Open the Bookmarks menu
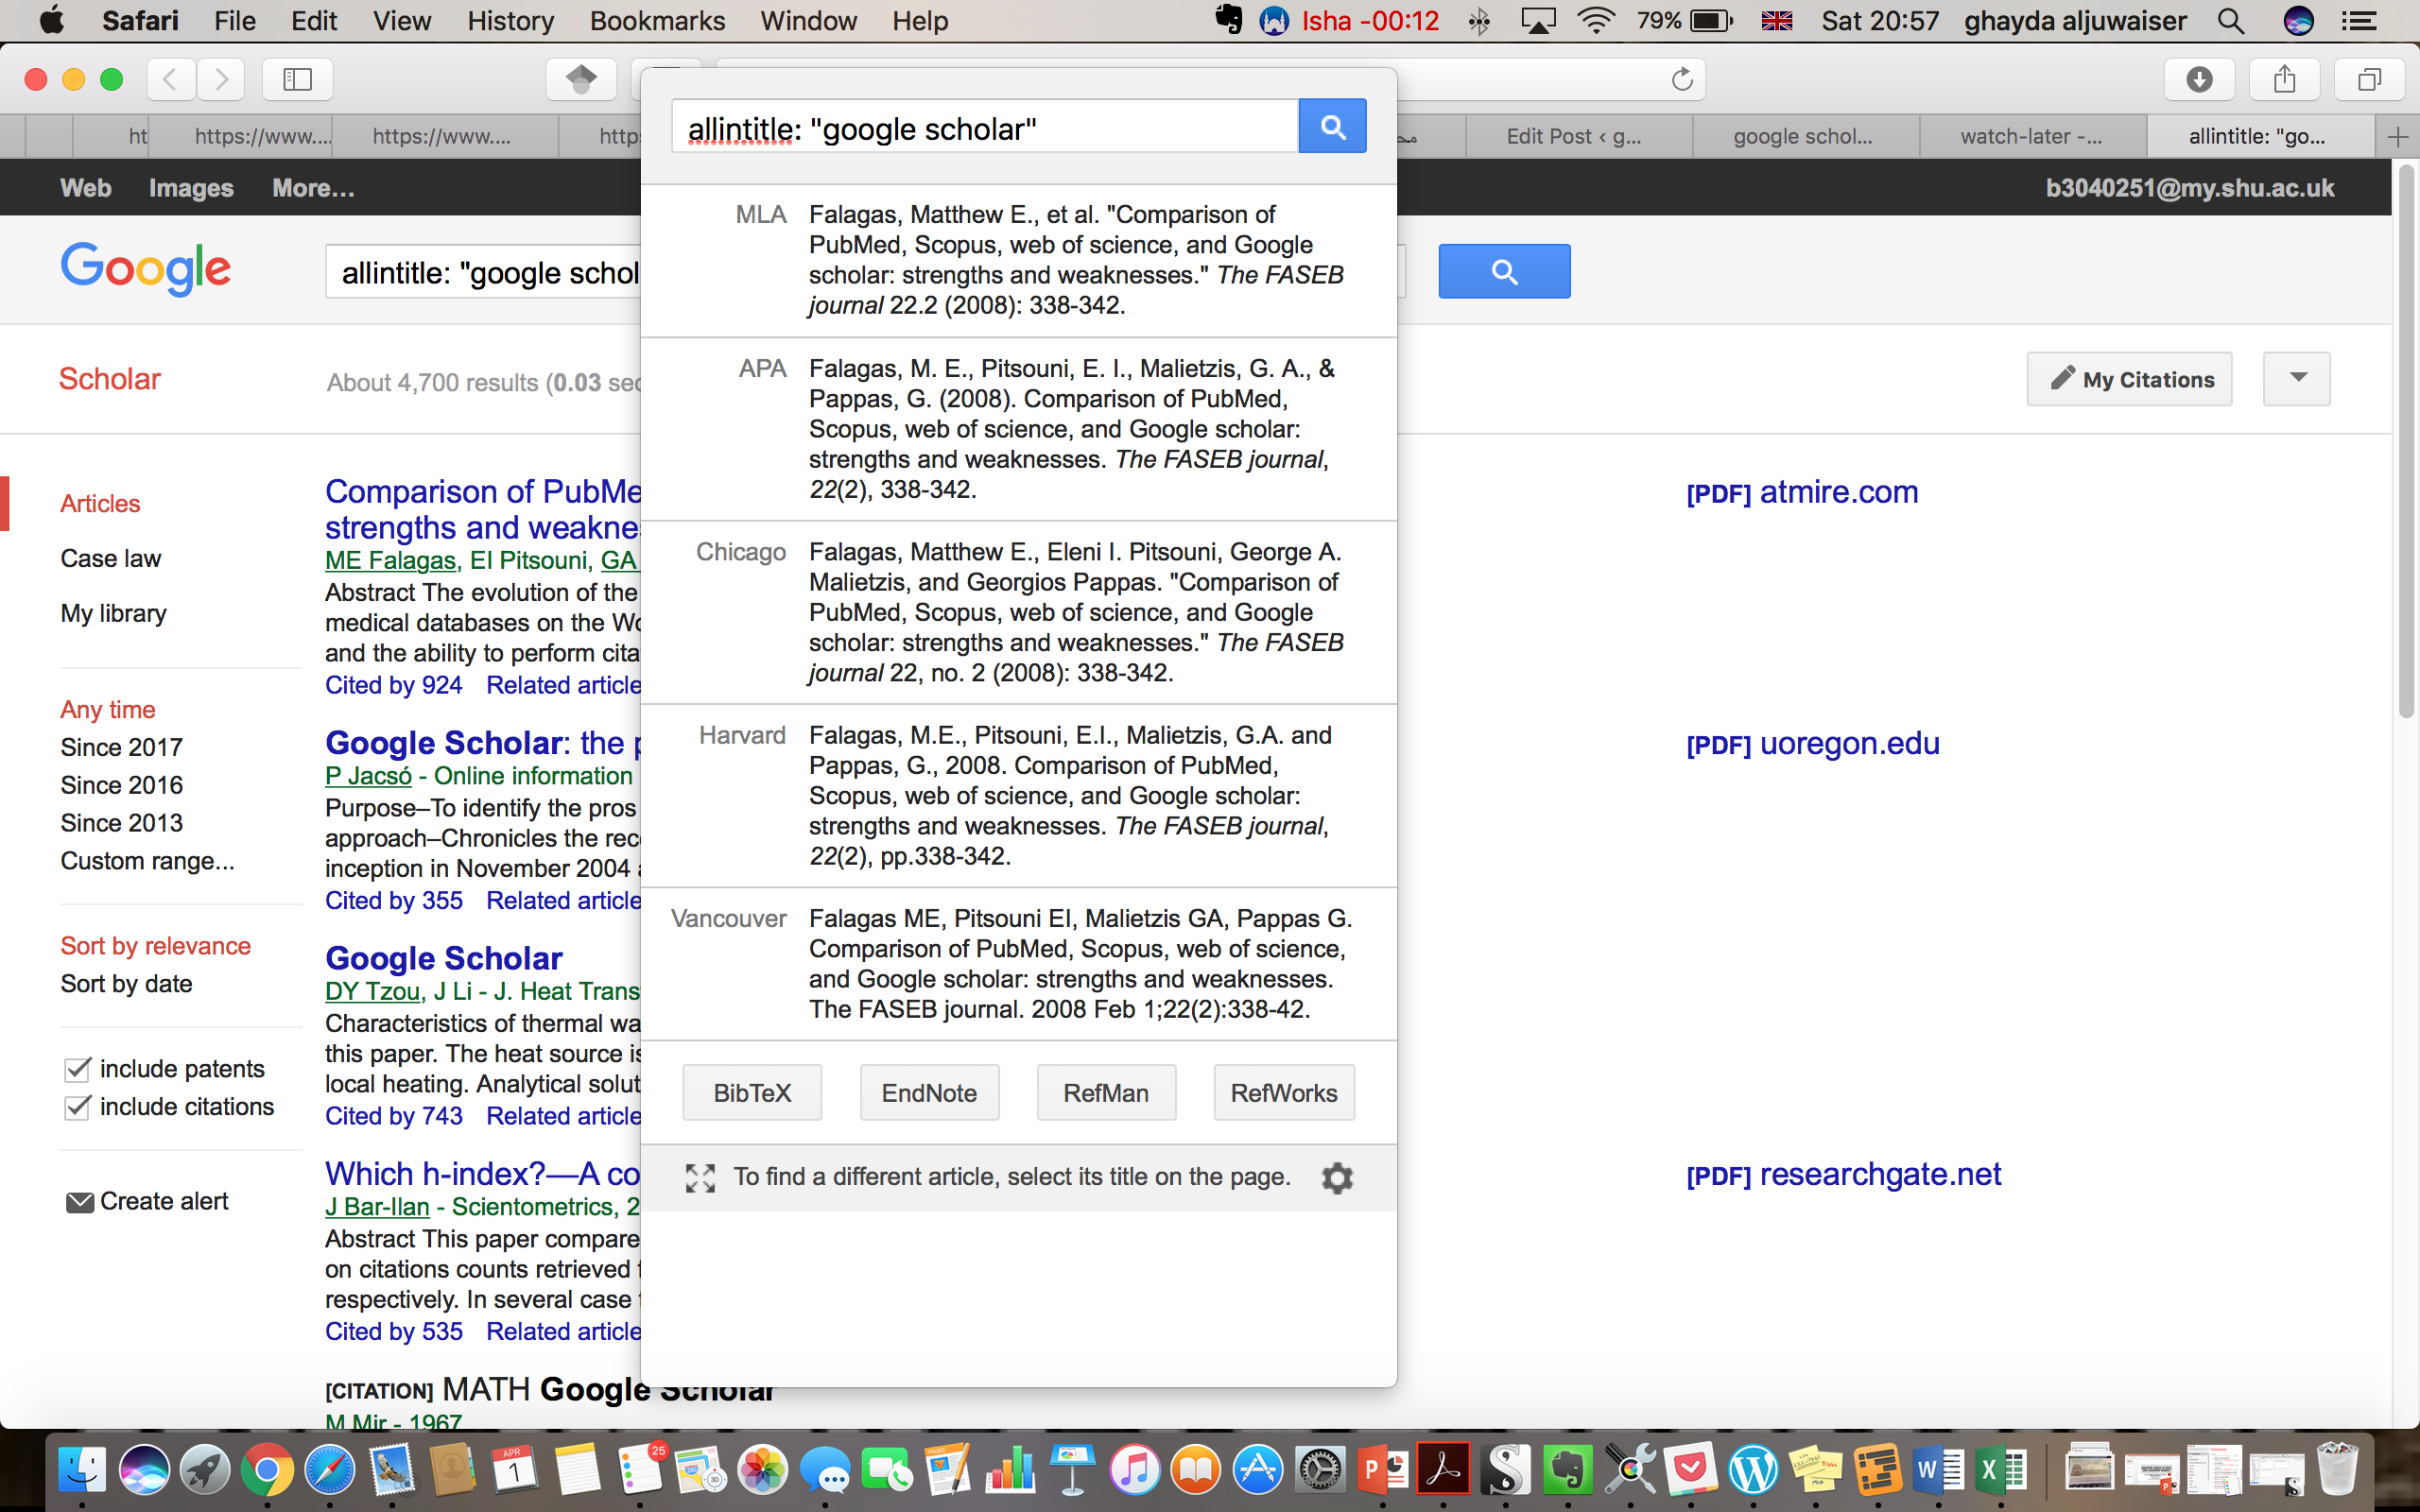Image resolution: width=2420 pixels, height=1512 pixels. 657,21
